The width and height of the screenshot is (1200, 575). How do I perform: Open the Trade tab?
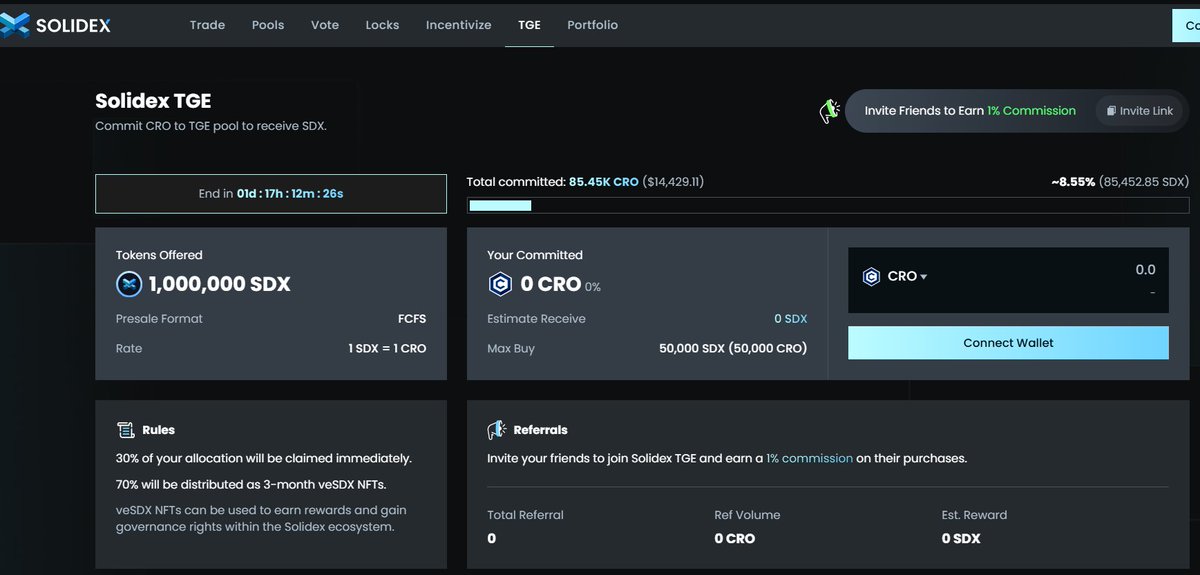pos(207,25)
